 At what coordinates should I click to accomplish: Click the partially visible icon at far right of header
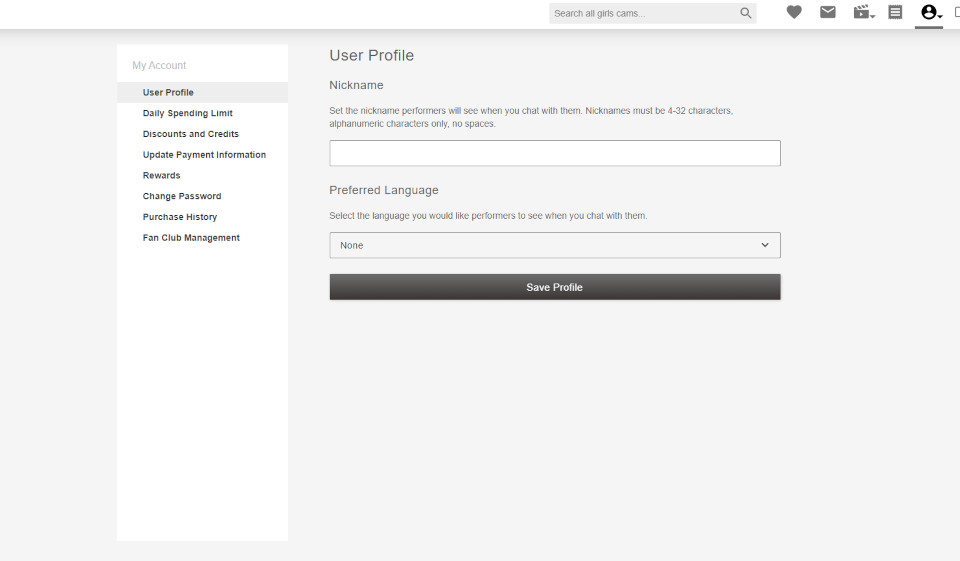coord(956,13)
